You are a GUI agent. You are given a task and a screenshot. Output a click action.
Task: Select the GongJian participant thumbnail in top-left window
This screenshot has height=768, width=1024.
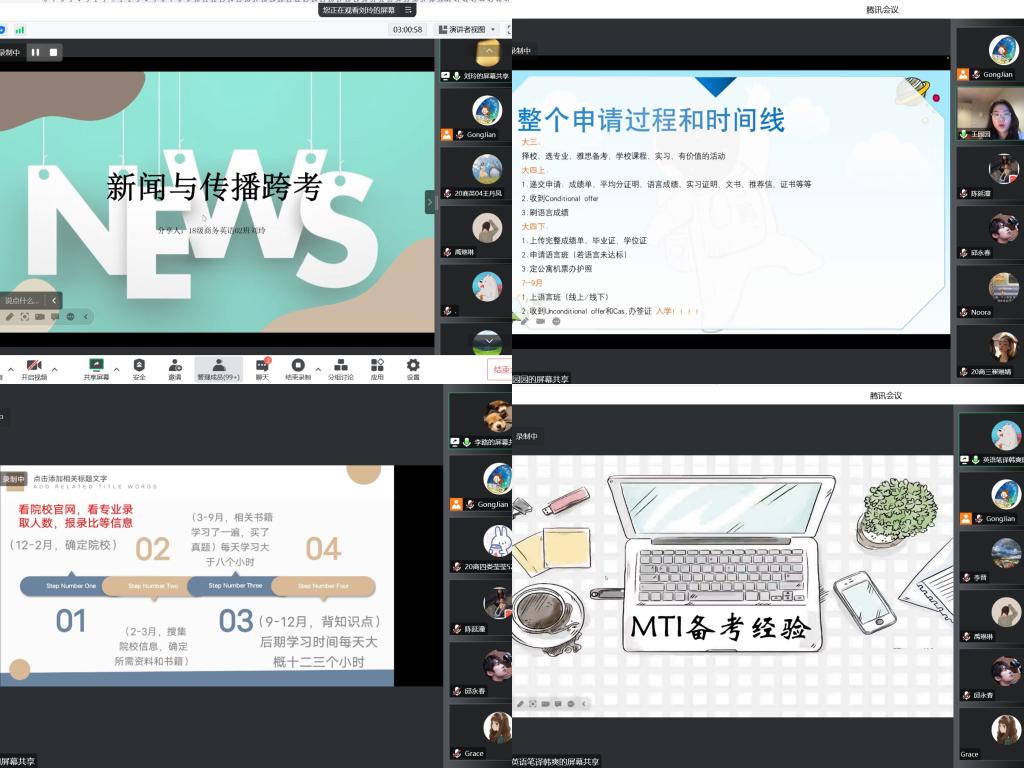[x=487, y=115]
